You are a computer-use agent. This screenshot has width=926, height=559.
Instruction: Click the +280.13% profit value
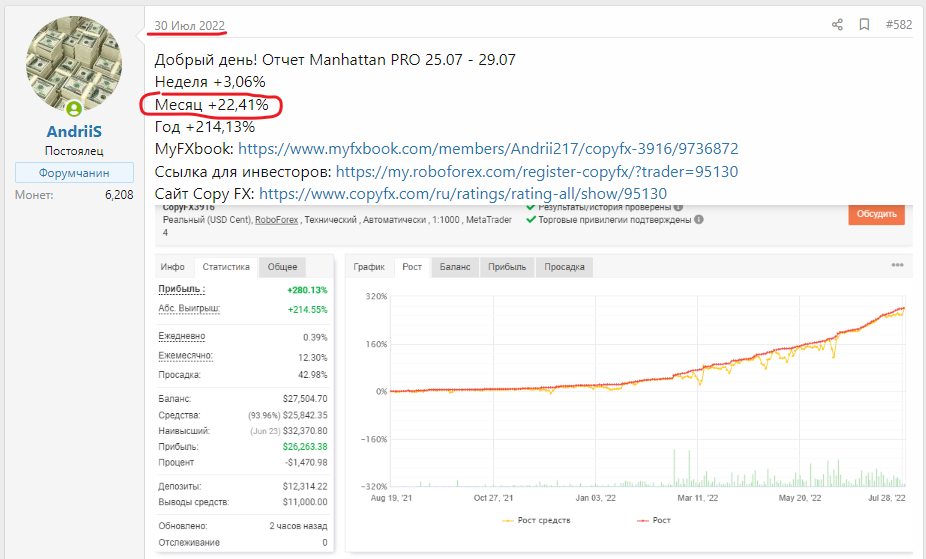tap(307, 290)
